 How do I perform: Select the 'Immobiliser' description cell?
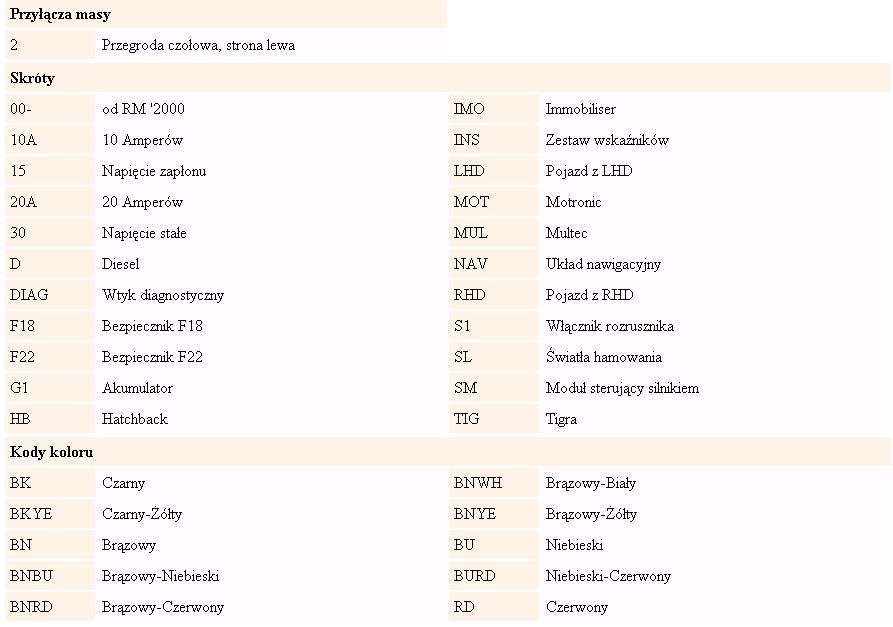[581, 109]
